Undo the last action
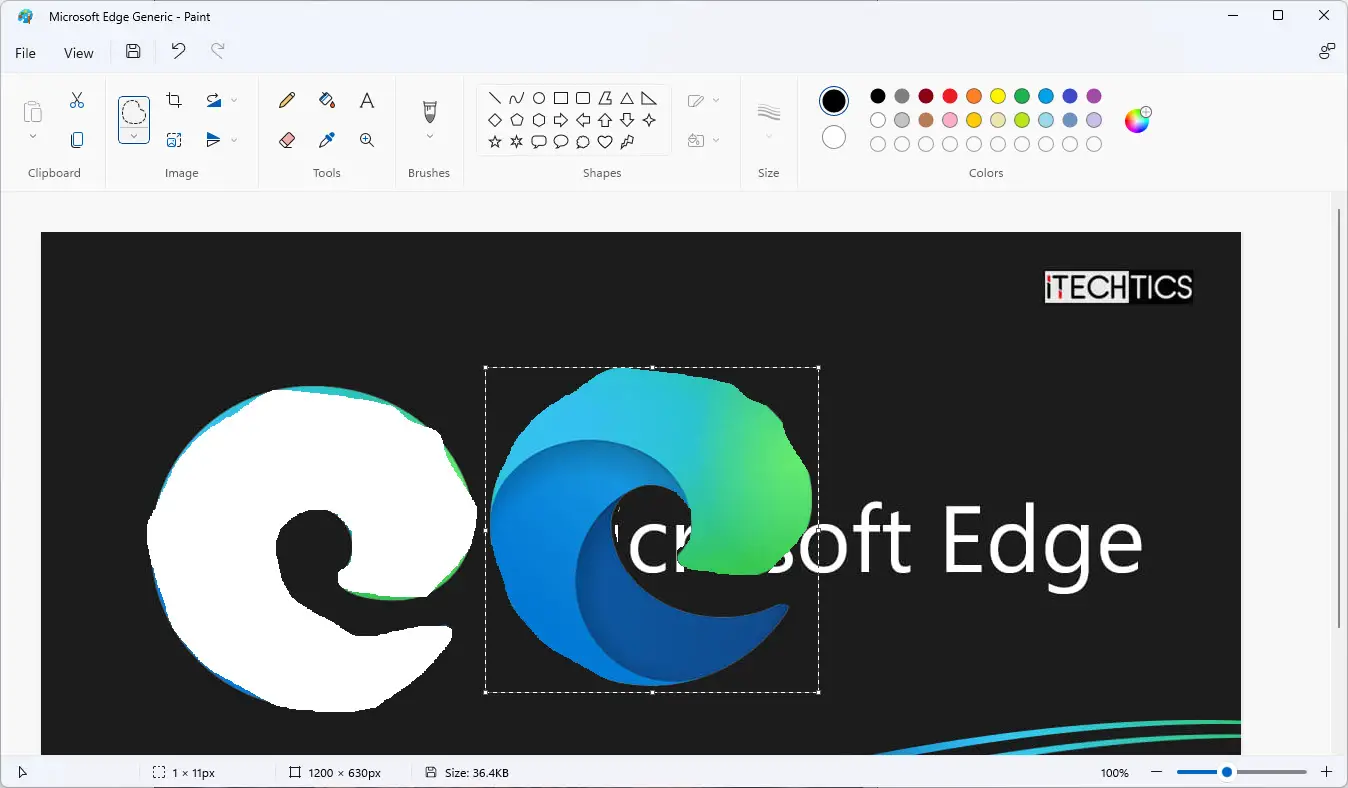This screenshot has height=788, width=1348. pos(178,52)
